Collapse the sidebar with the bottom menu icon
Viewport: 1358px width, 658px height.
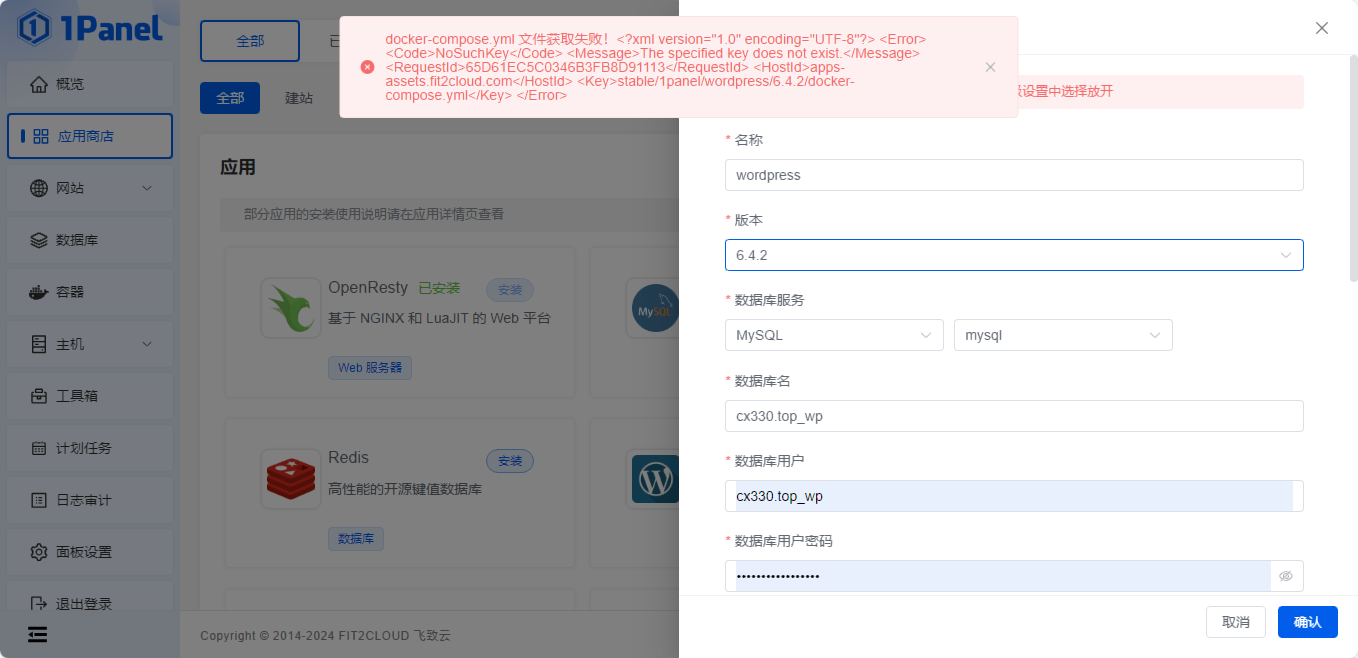click(x=38, y=635)
